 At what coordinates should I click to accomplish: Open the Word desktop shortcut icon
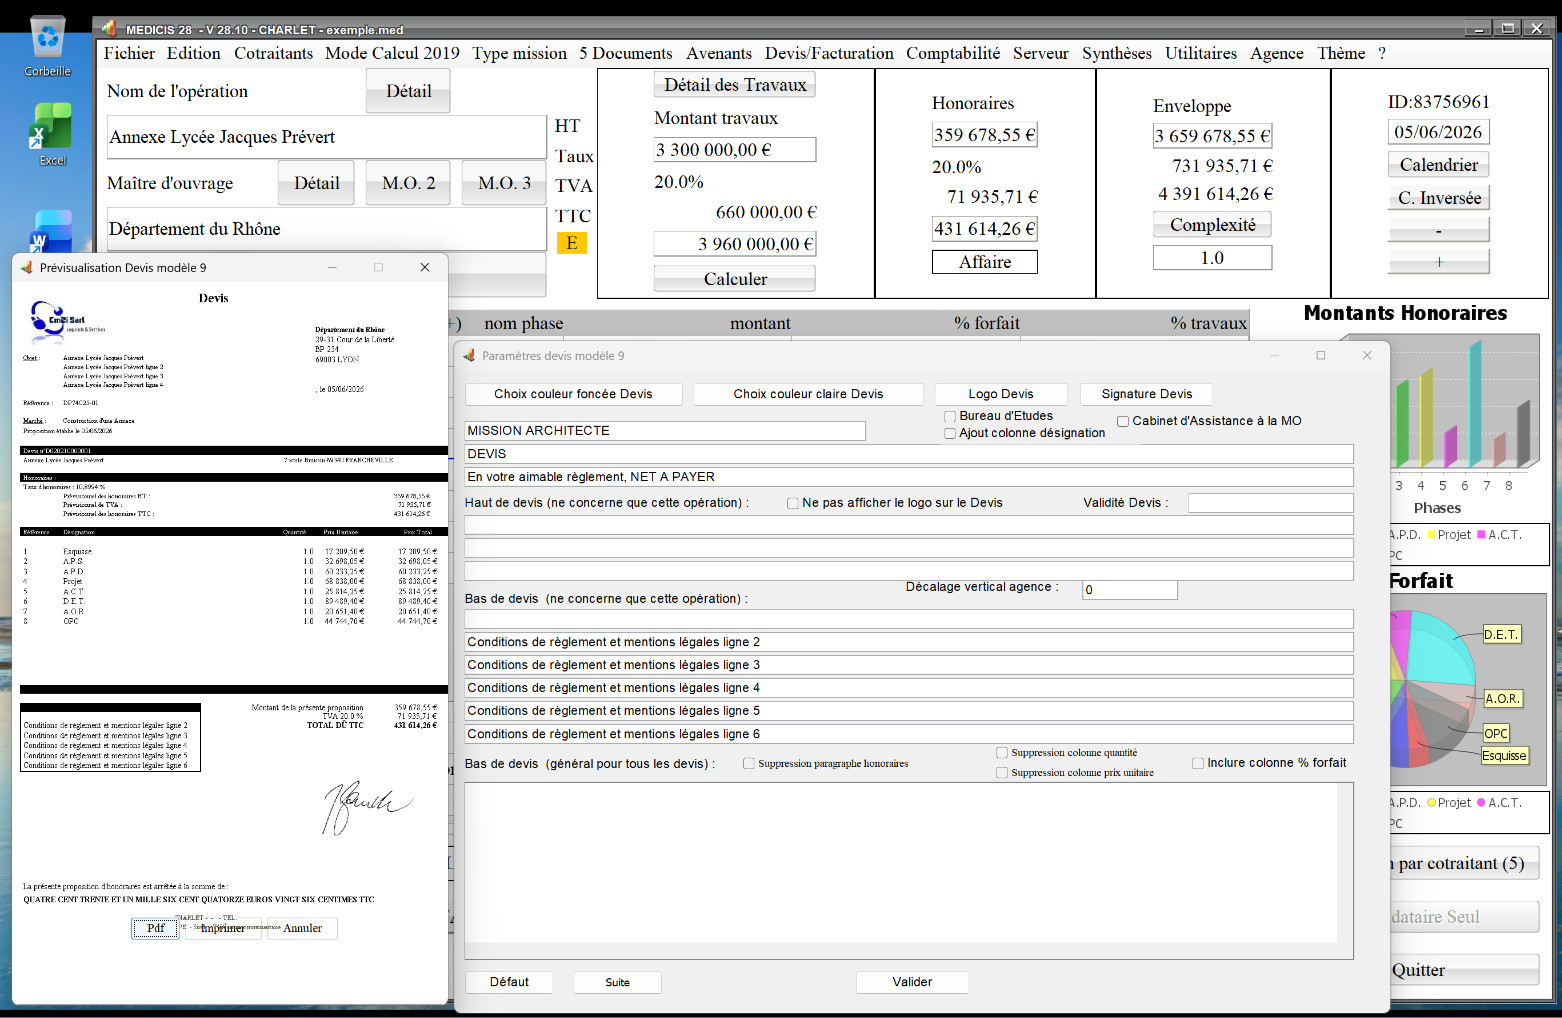(52, 231)
